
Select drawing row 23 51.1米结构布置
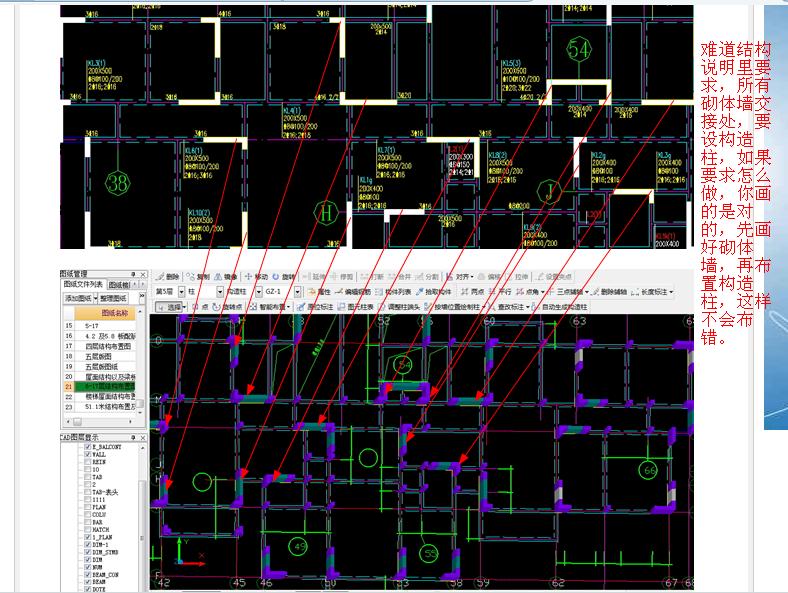(x=100, y=407)
